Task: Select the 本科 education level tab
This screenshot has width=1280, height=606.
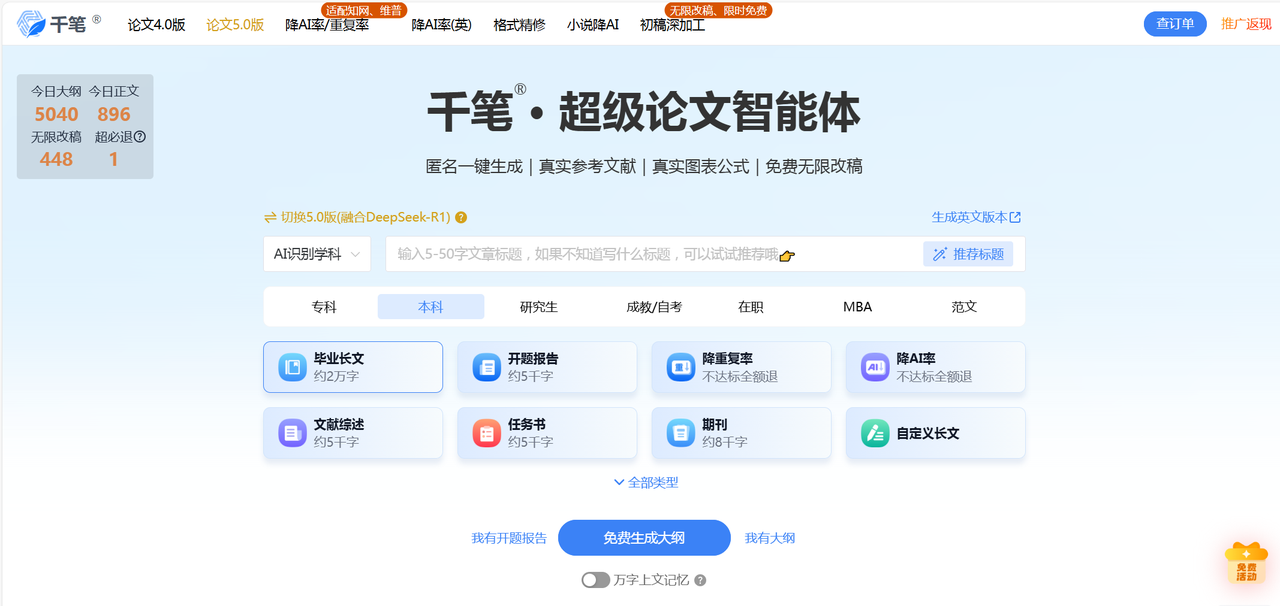Action: [x=431, y=307]
